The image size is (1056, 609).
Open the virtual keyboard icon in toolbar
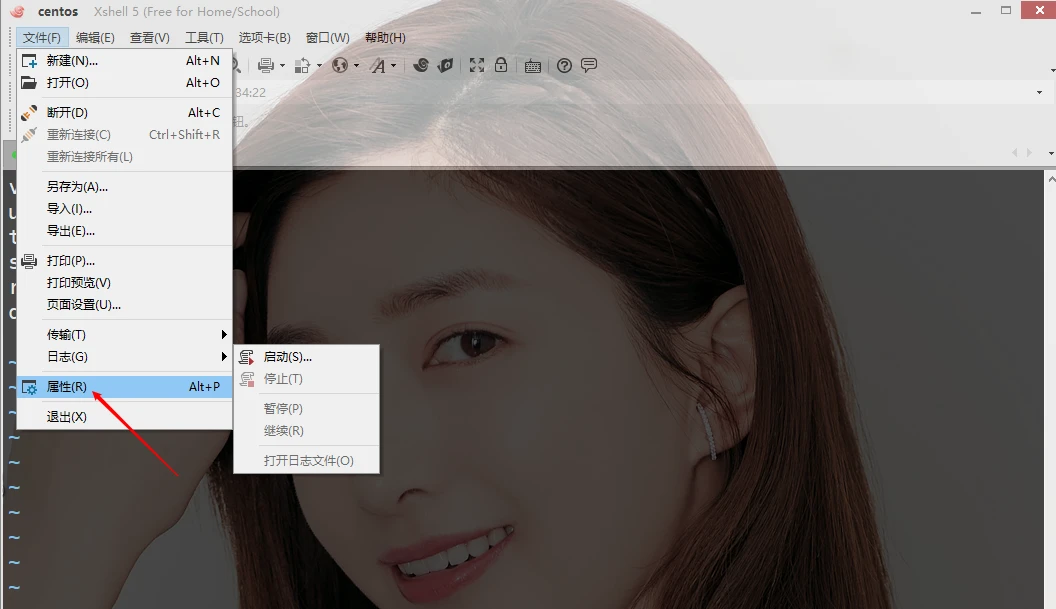click(533, 66)
